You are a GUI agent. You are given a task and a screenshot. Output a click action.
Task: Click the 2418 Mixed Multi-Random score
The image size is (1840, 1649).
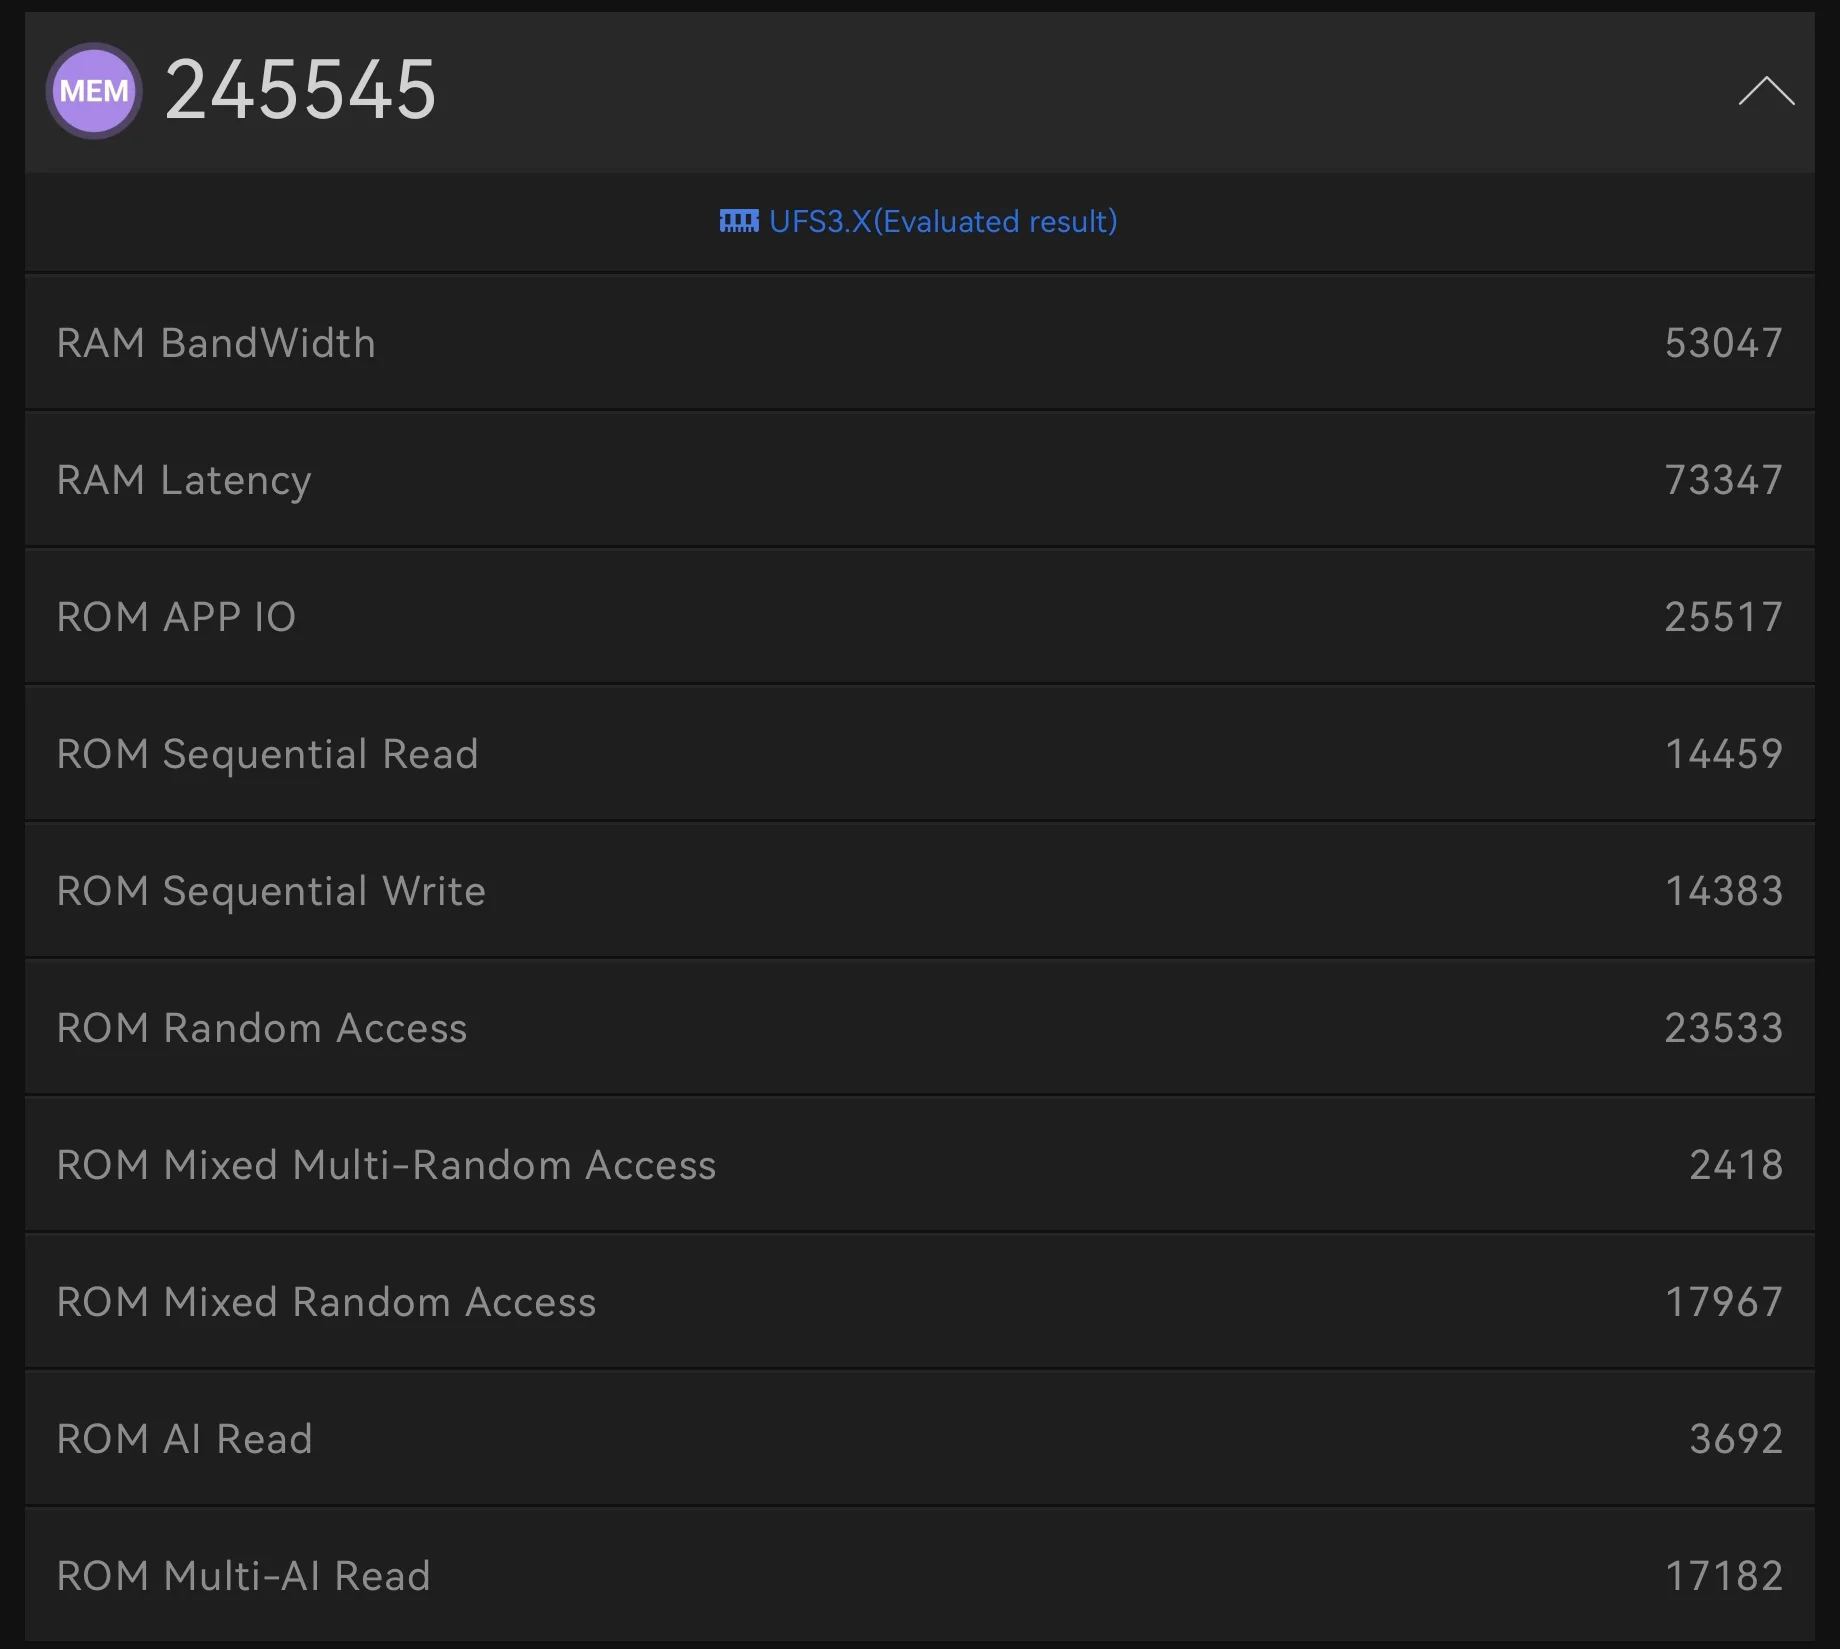[x=1736, y=1165]
